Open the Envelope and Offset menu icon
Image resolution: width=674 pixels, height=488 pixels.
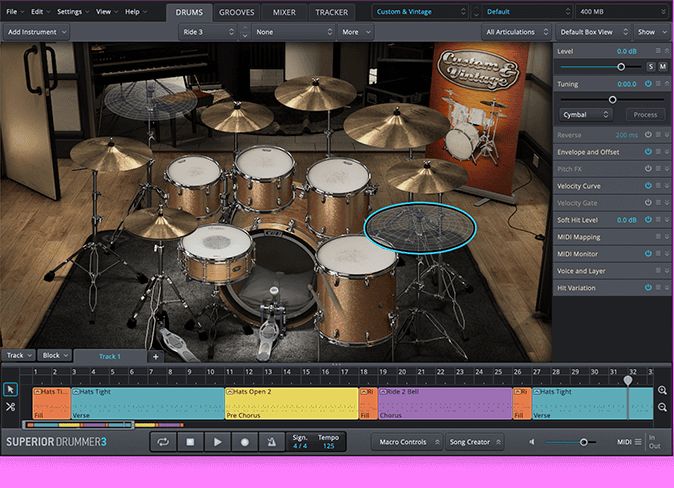(x=658, y=152)
